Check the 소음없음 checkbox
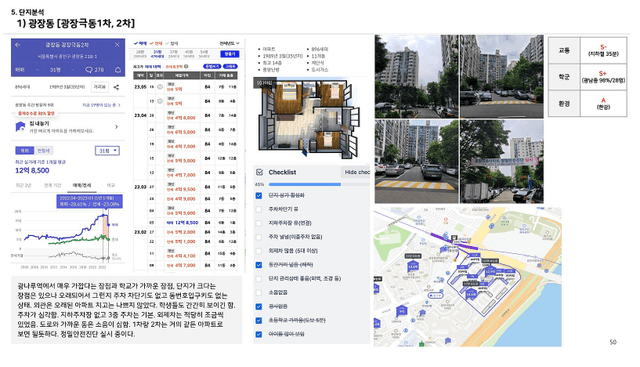The height and width of the screenshot is (367, 640). pyautogui.click(x=259, y=293)
